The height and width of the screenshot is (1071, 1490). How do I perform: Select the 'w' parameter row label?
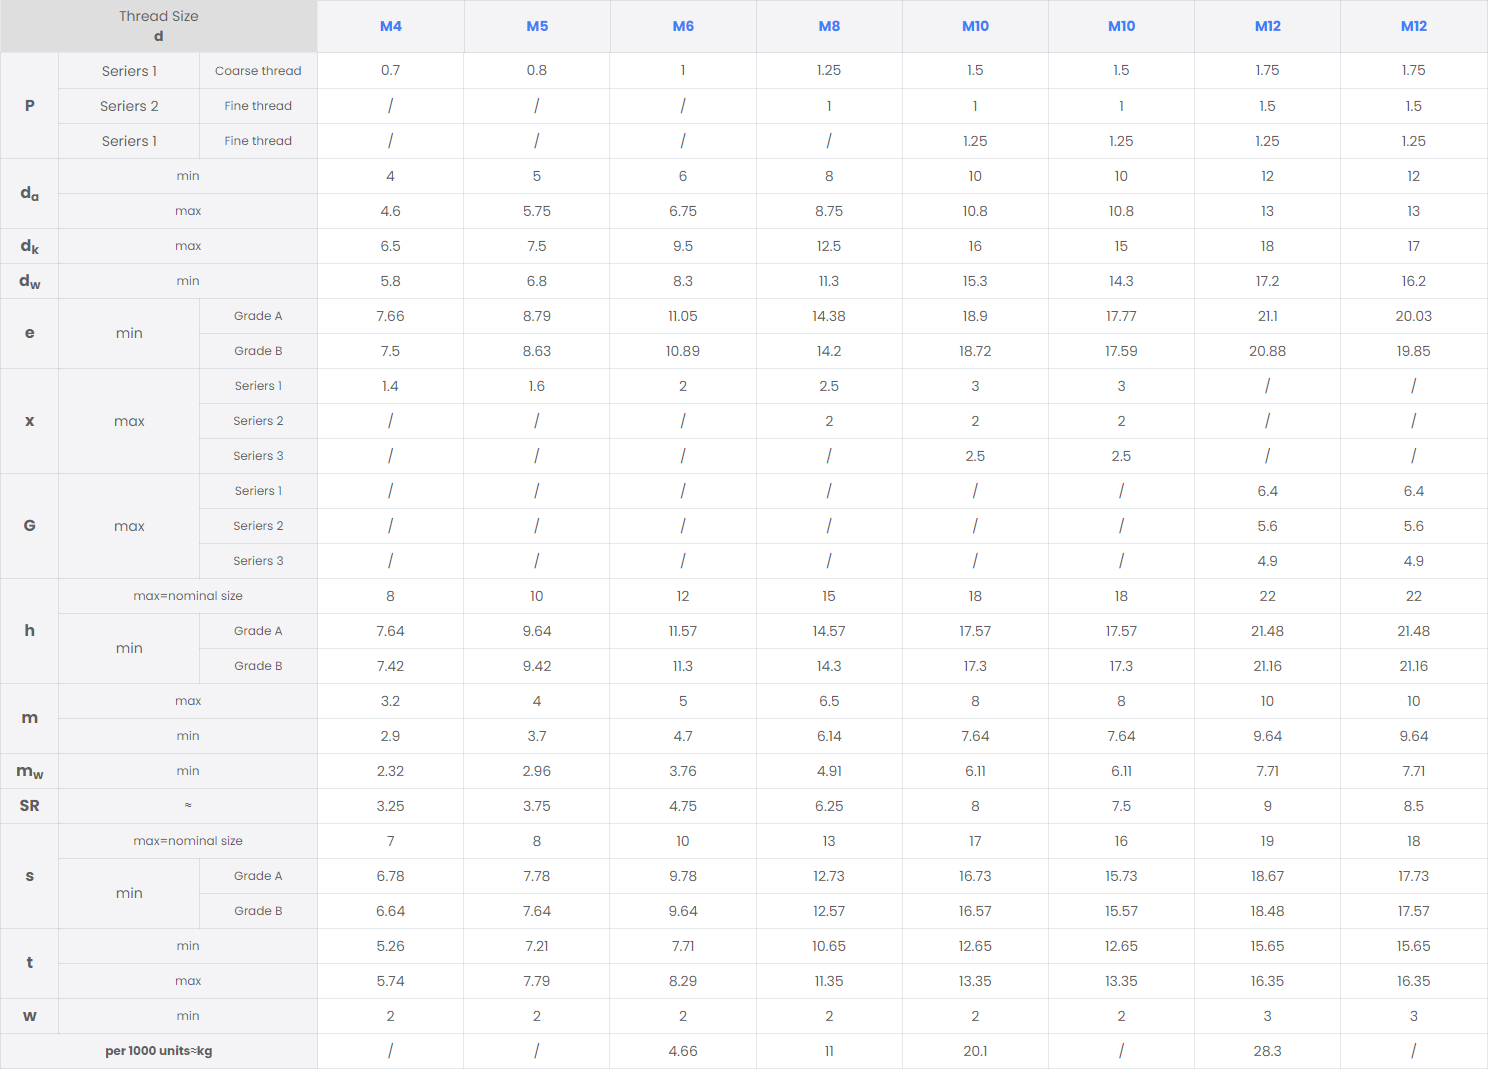[x=30, y=1016]
